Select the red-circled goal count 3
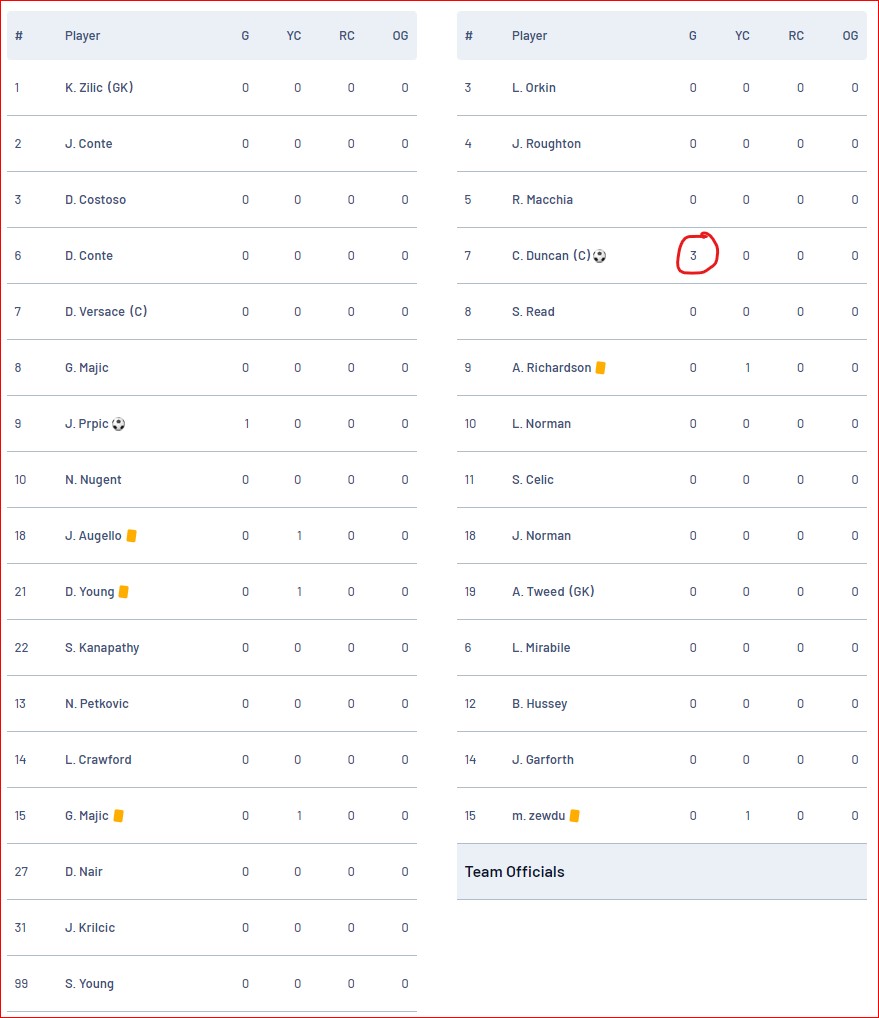This screenshot has height=1018, width=879. (693, 256)
